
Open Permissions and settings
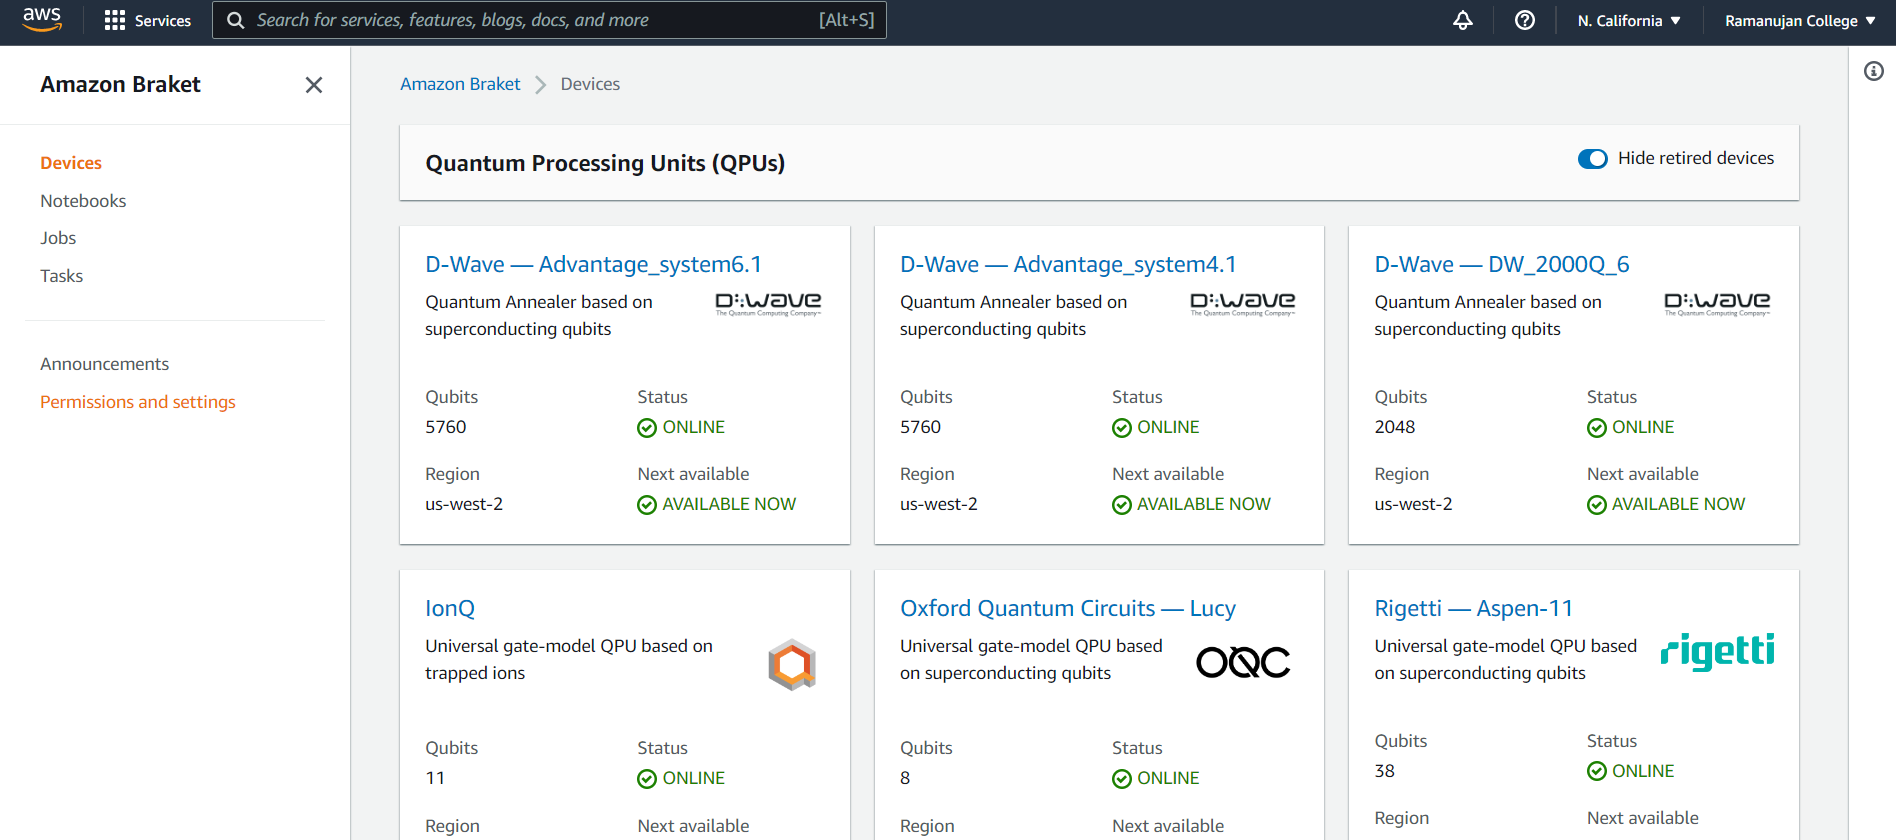coord(138,402)
